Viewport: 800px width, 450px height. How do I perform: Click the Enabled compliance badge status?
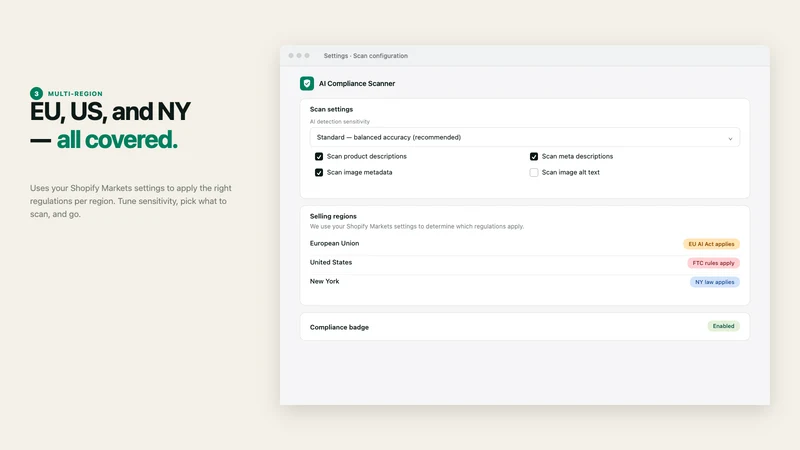[x=723, y=326]
